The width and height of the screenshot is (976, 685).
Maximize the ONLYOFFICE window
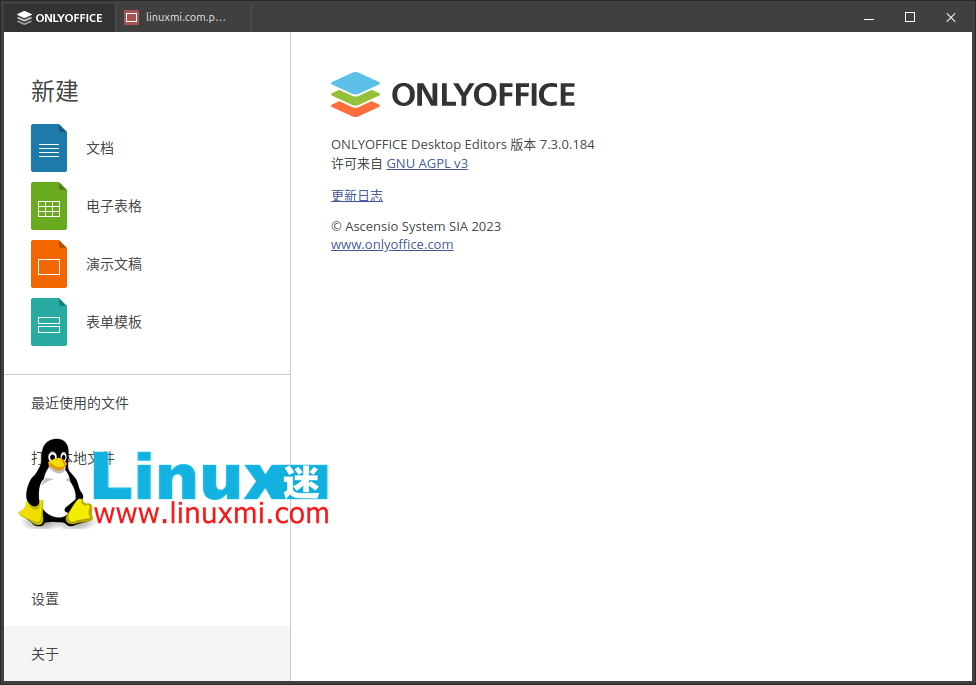click(909, 17)
